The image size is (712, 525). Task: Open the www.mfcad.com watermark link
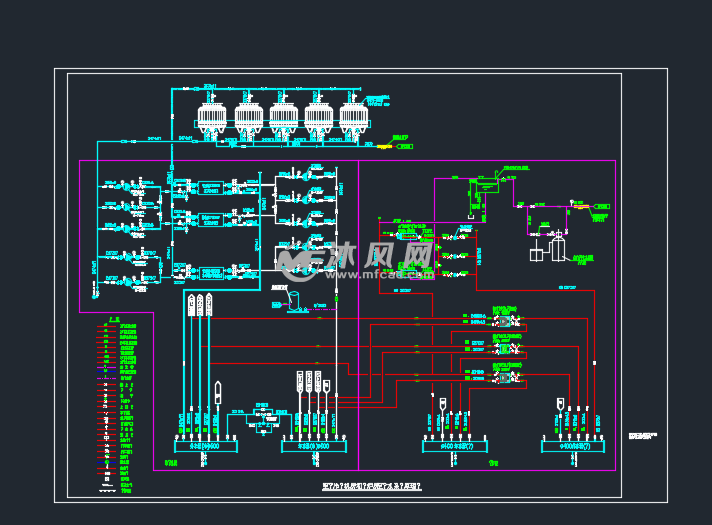[395, 273]
